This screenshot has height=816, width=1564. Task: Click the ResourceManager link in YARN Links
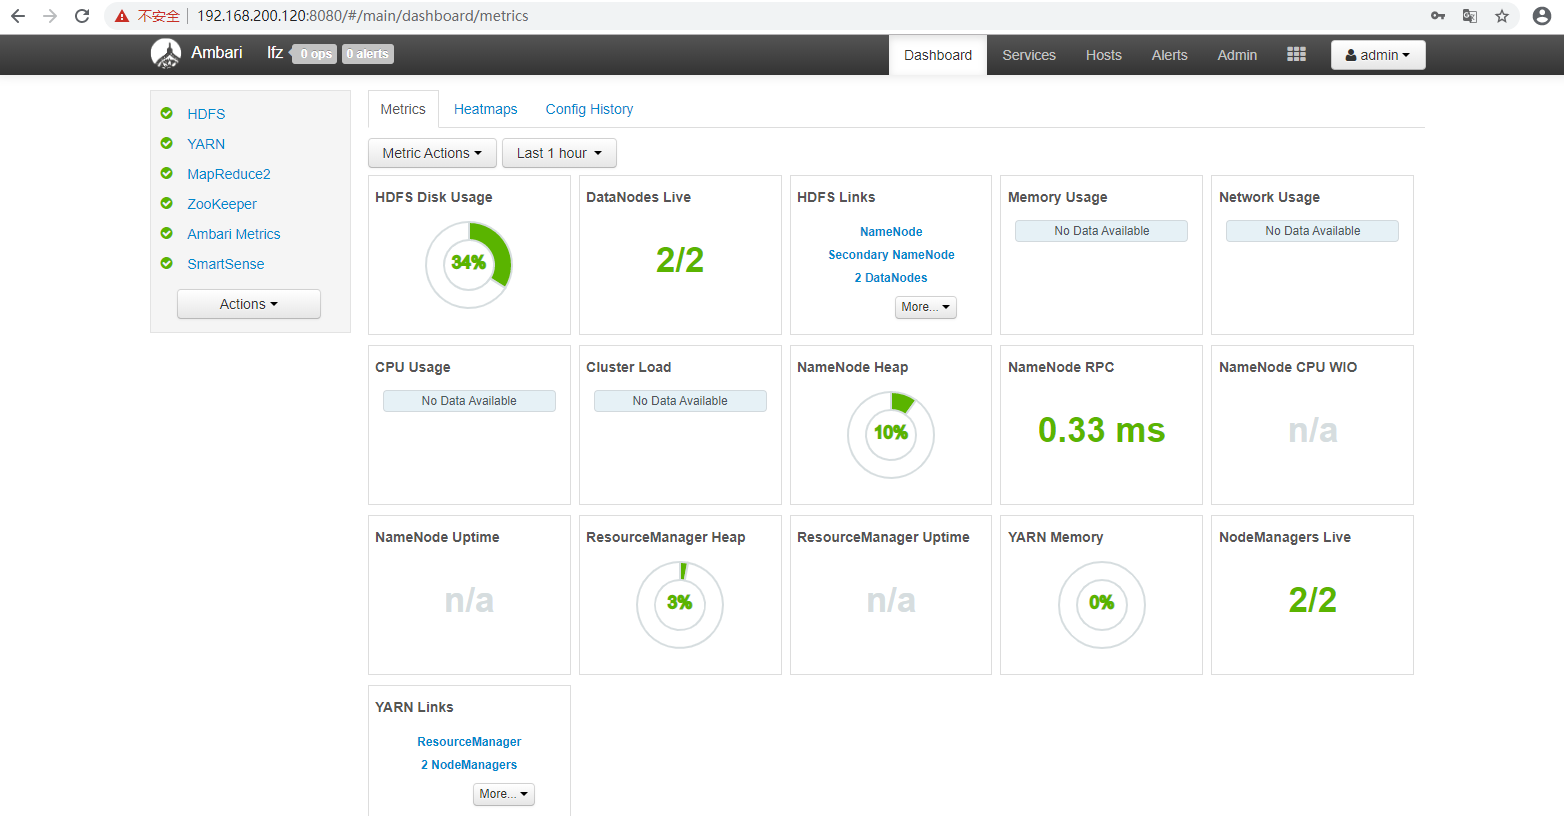[469, 742]
